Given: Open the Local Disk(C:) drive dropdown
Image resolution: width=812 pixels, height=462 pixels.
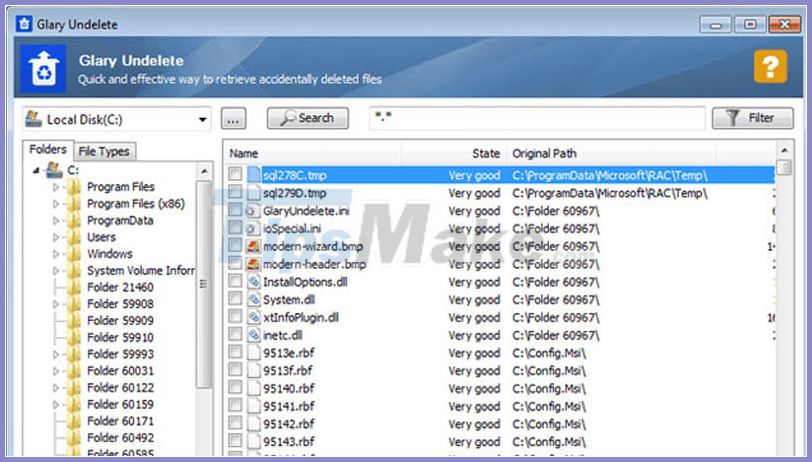Looking at the screenshot, I should pyautogui.click(x=202, y=120).
